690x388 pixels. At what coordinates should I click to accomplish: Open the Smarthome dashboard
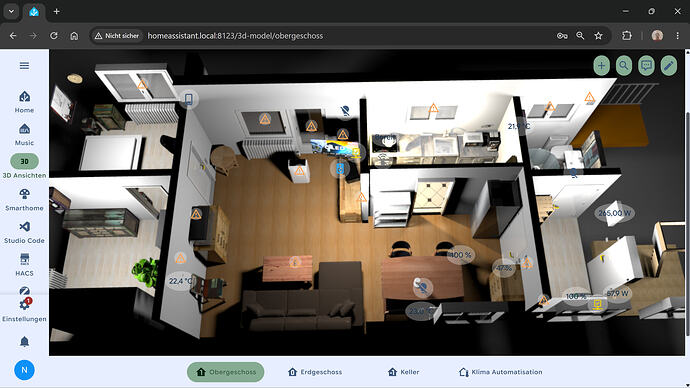click(x=24, y=200)
